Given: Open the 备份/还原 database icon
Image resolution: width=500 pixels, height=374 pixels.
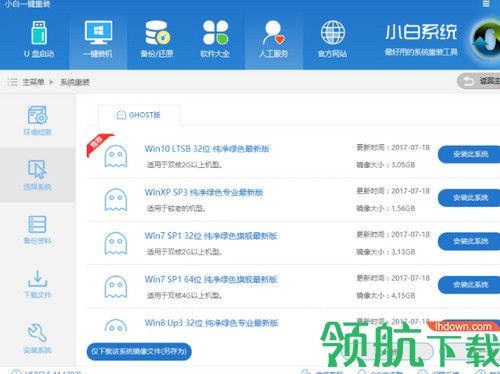Looking at the screenshot, I should (157, 33).
